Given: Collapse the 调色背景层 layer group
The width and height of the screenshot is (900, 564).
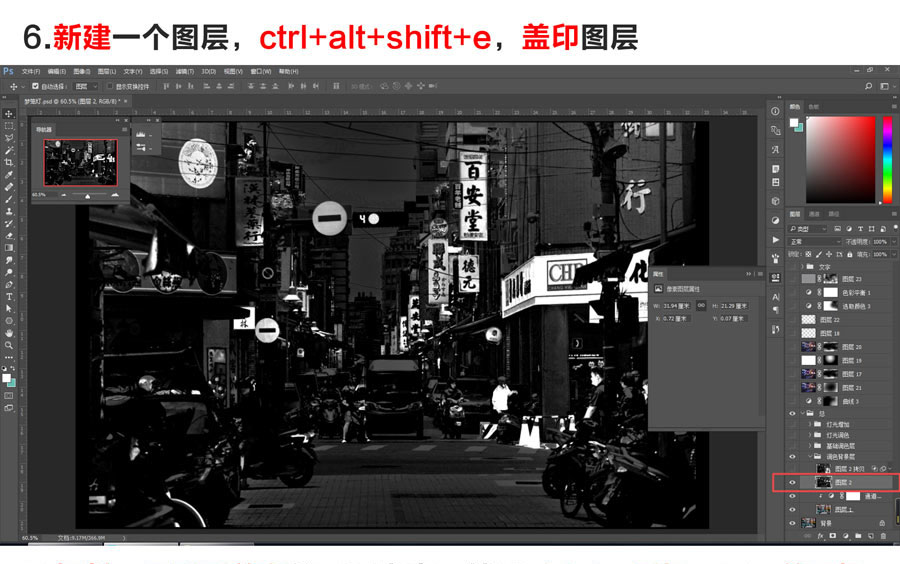Looking at the screenshot, I should click(810, 457).
